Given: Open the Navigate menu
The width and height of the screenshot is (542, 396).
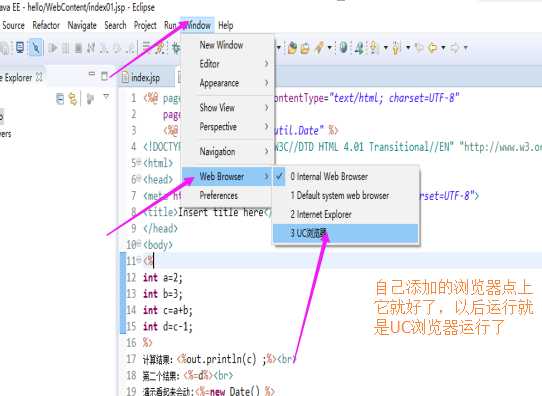Looking at the screenshot, I should tap(82, 26).
